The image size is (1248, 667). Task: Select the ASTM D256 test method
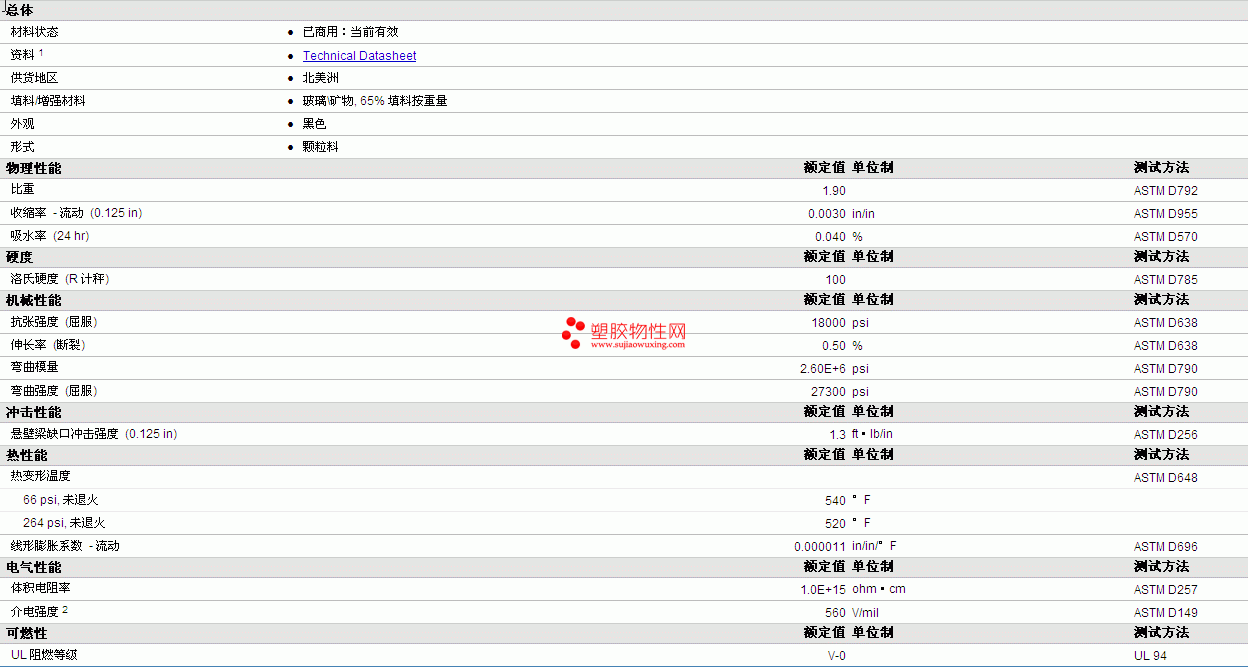coord(1166,435)
